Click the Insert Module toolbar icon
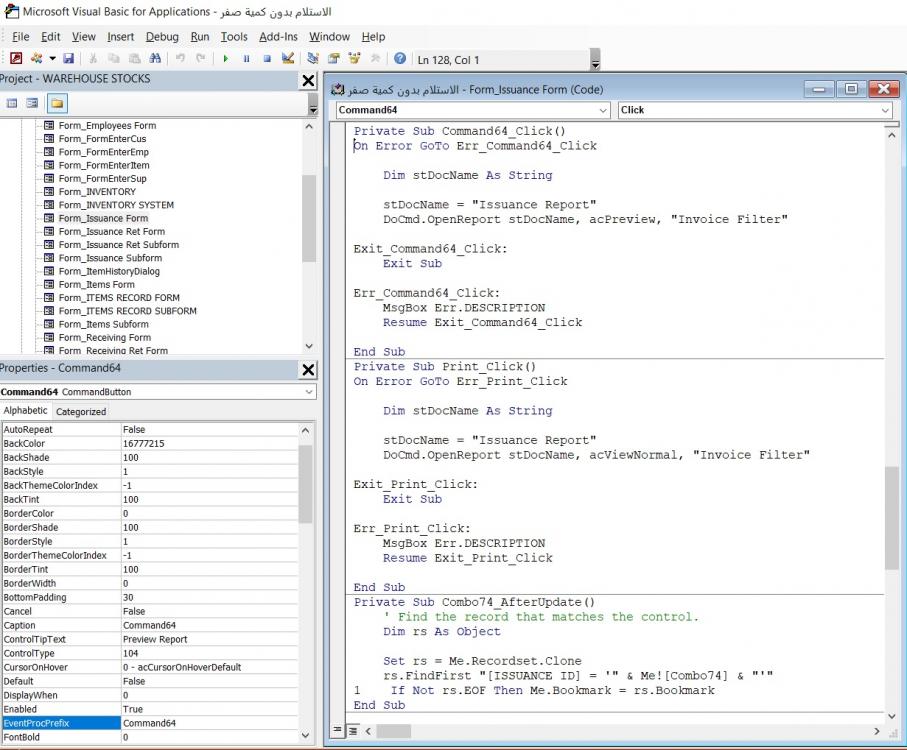This screenshot has width=907, height=750. pos(36,58)
